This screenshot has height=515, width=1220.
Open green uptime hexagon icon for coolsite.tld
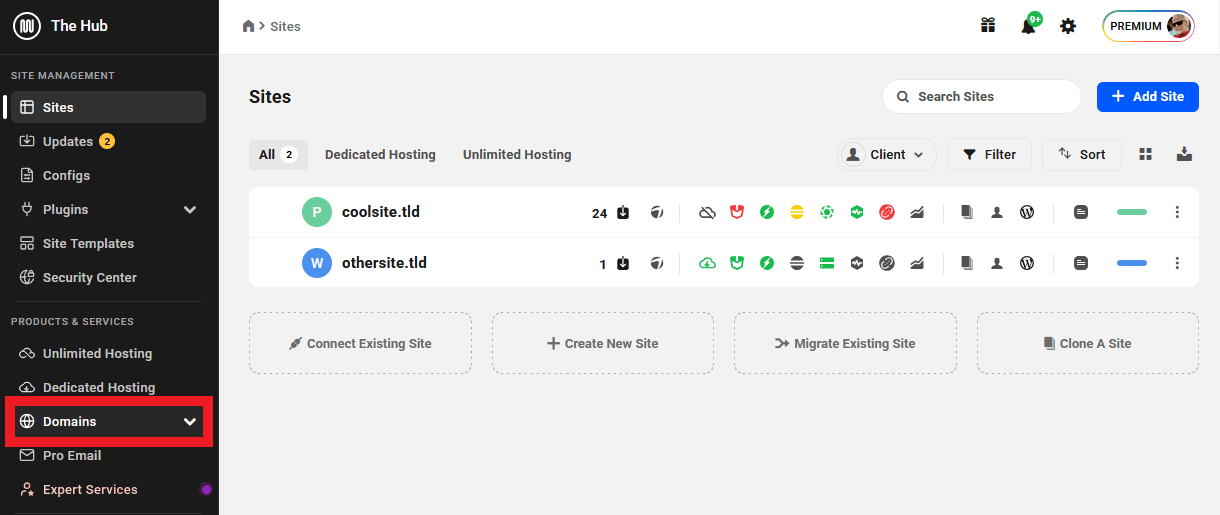coord(857,212)
